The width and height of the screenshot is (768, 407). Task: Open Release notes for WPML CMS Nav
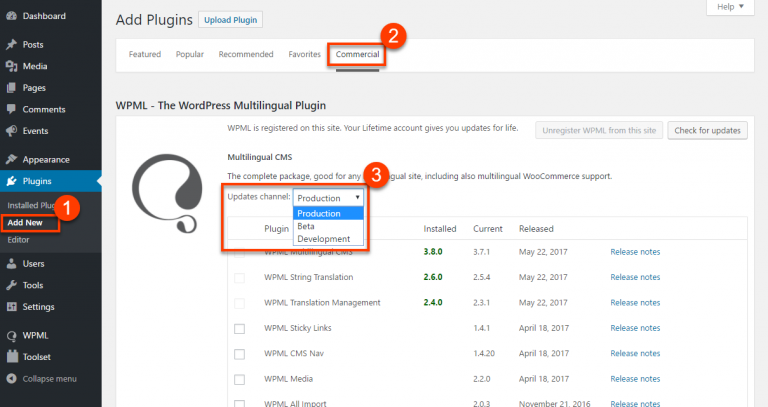635,354
